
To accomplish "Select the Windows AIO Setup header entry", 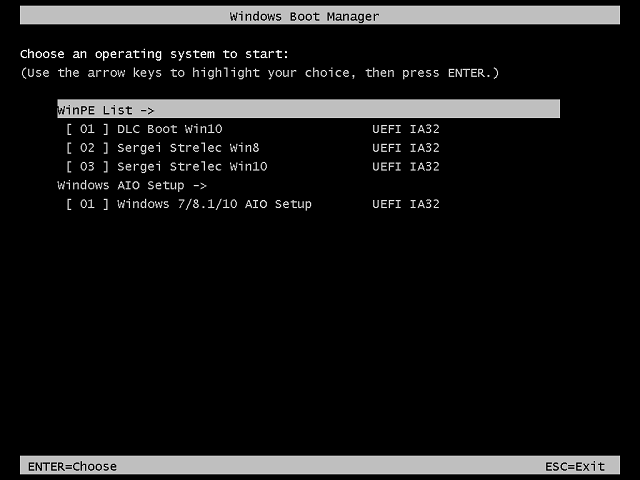I will tap(132, 185).
